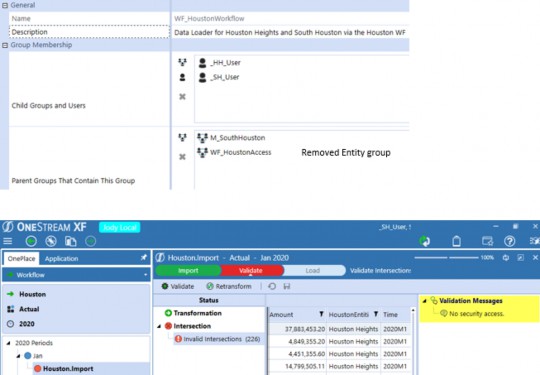Collapse the 2020 Periods tree node
Screen dimensions: 540x375
pos(9,343)
